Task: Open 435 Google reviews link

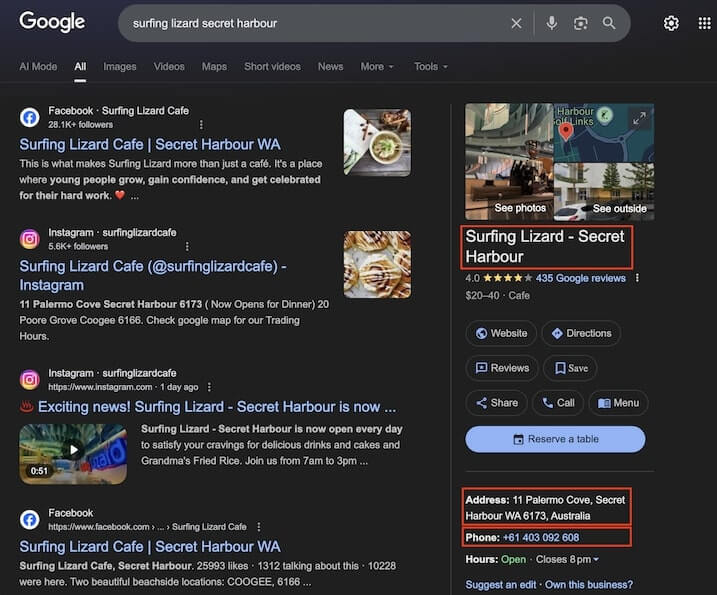Action: 581,278
